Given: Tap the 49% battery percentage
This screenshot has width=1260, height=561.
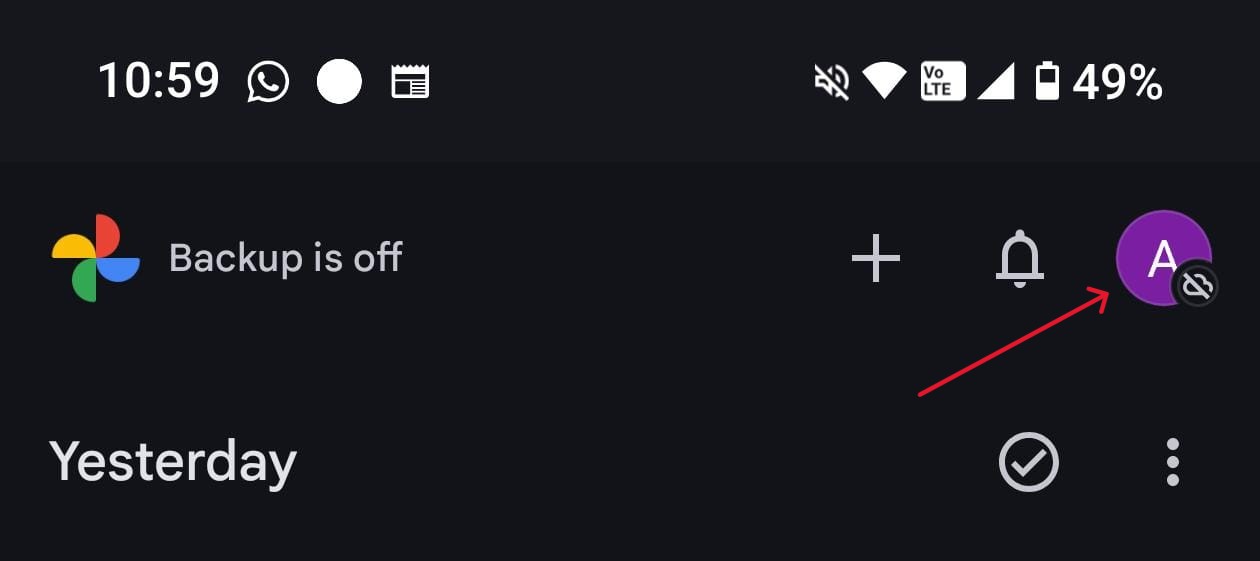Looking at the screenshot, I should (x=1117, y=82).
